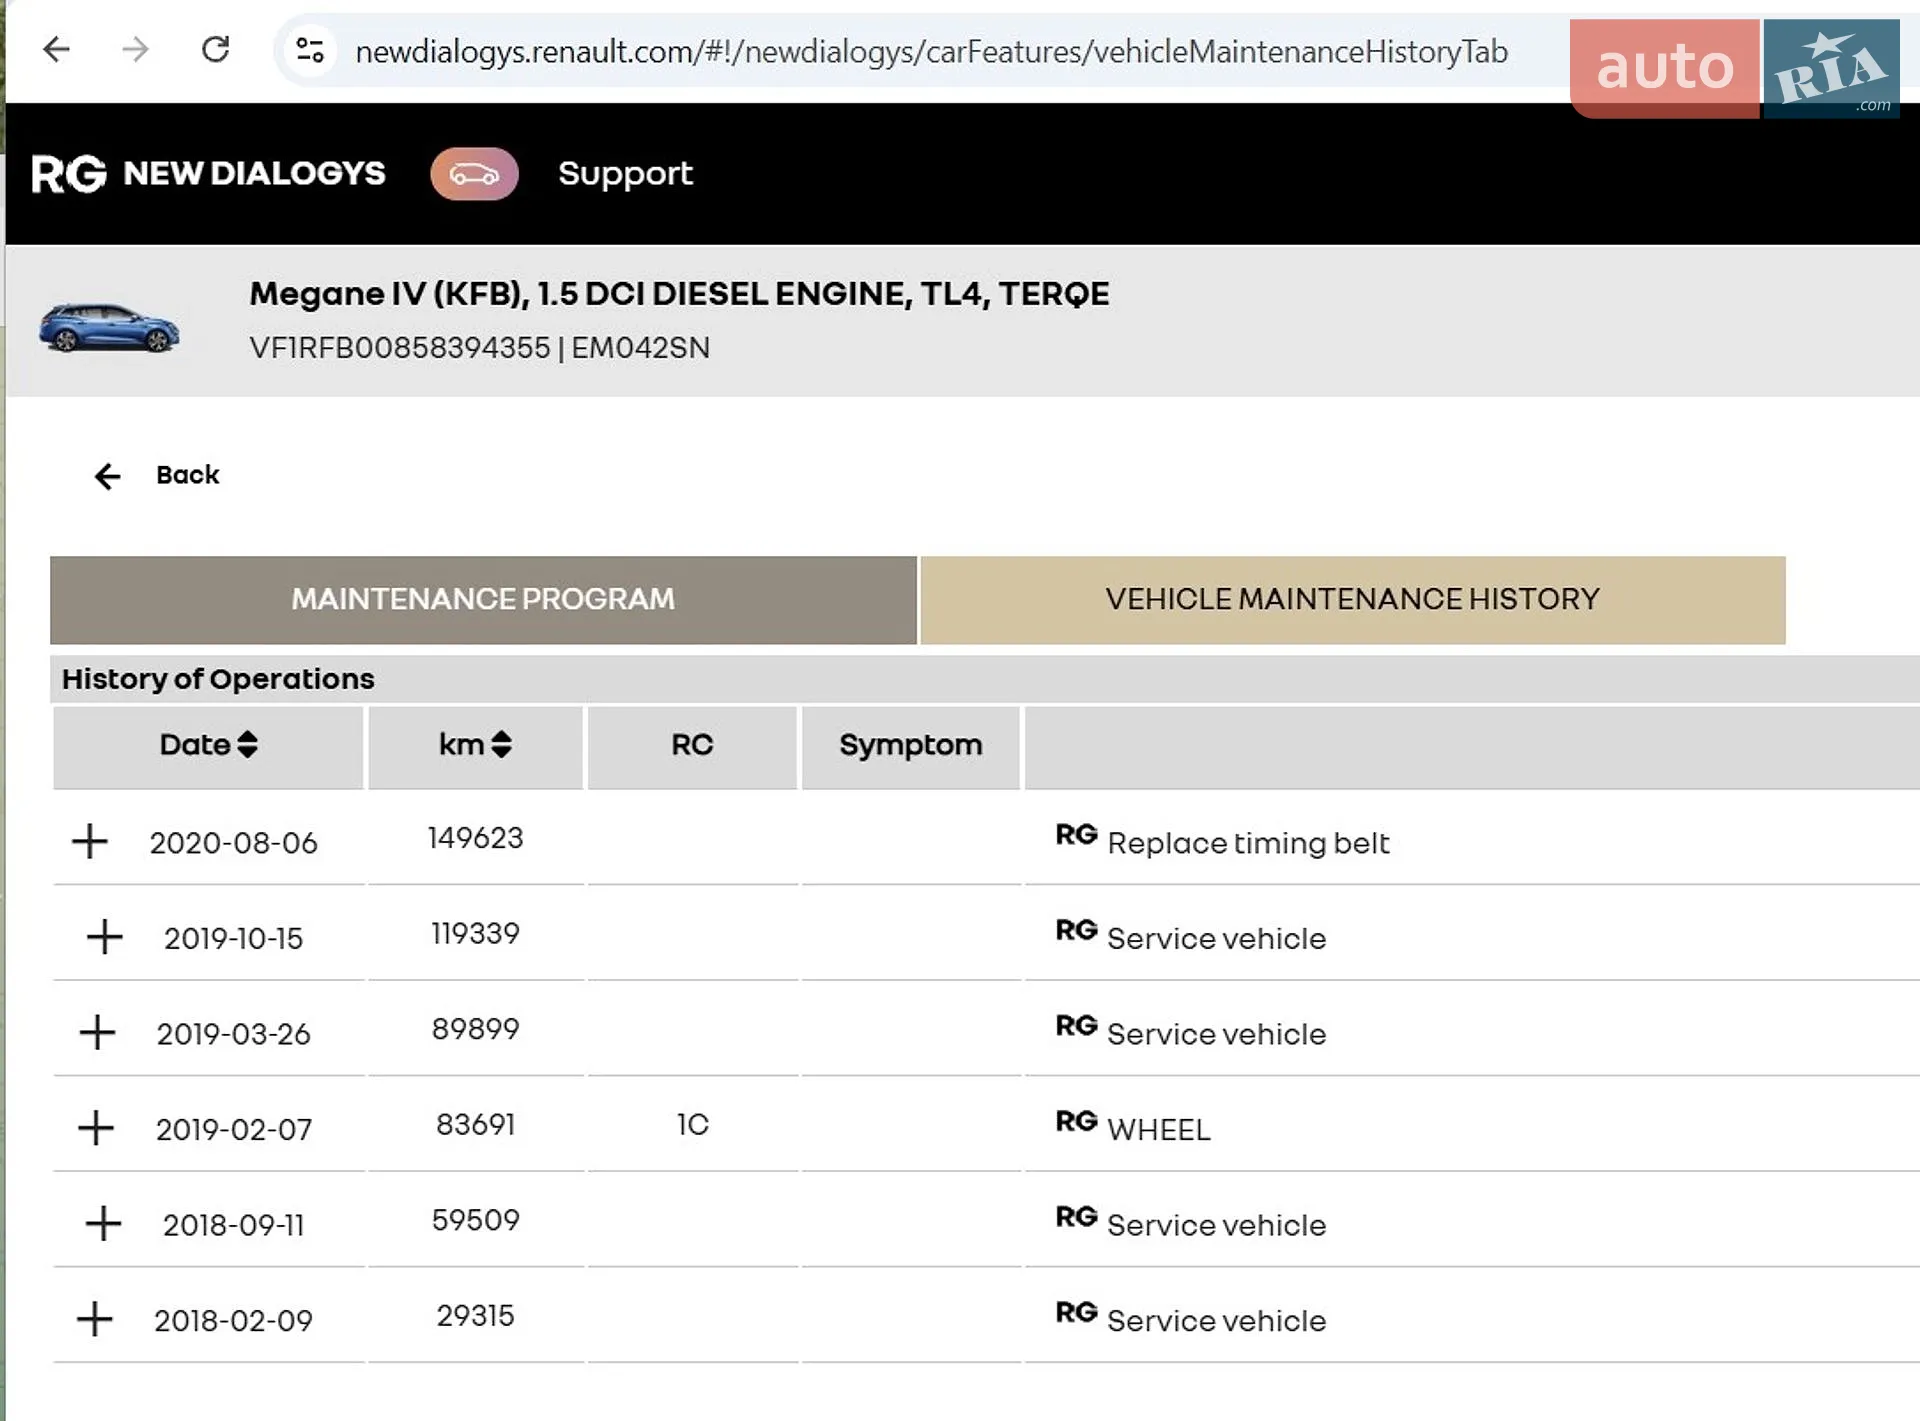
Task: Expand the 2019-10-15 operation row
Action: (x=104, y=937)
